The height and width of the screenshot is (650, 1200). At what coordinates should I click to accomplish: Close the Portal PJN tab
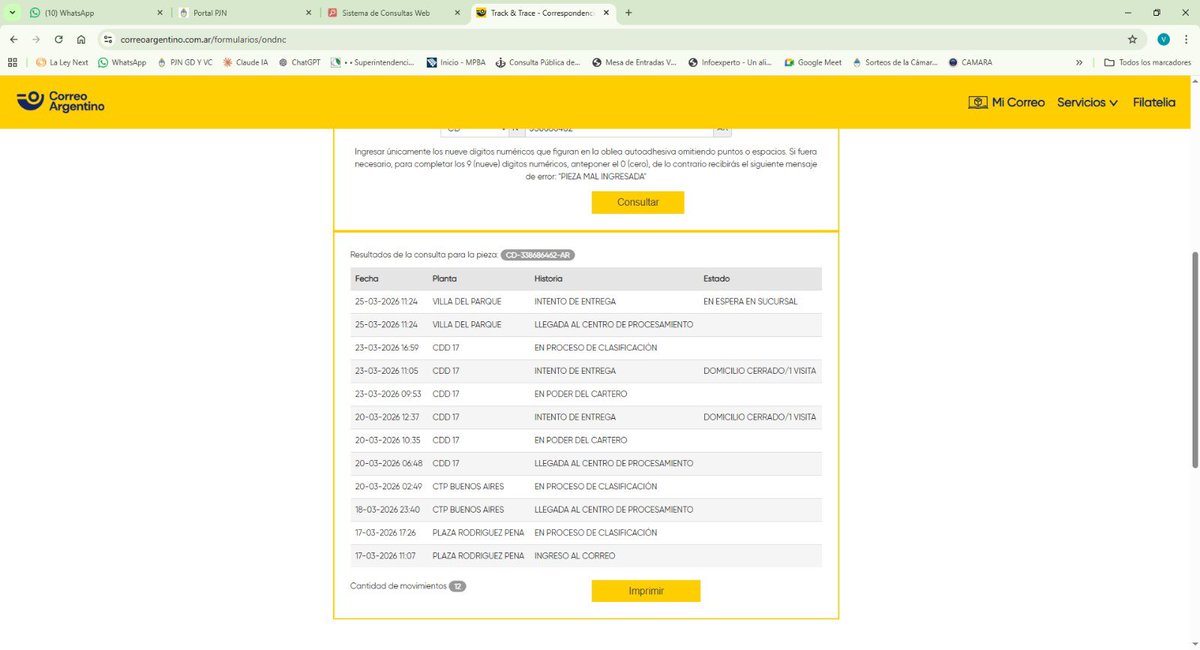(x=309, y=13)
